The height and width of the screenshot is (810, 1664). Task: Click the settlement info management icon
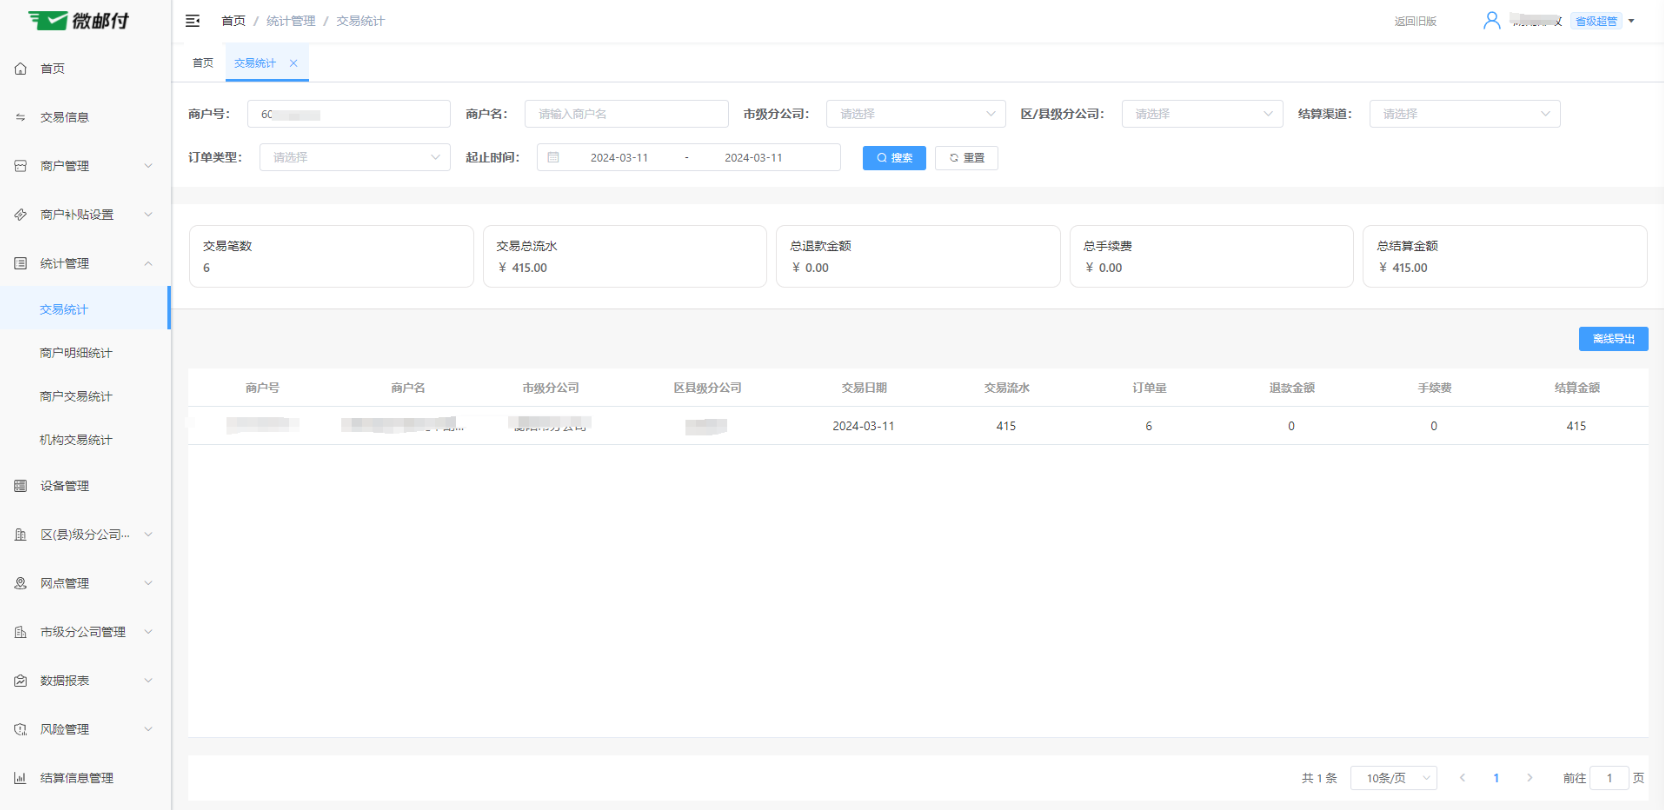[x=20, y=778]
